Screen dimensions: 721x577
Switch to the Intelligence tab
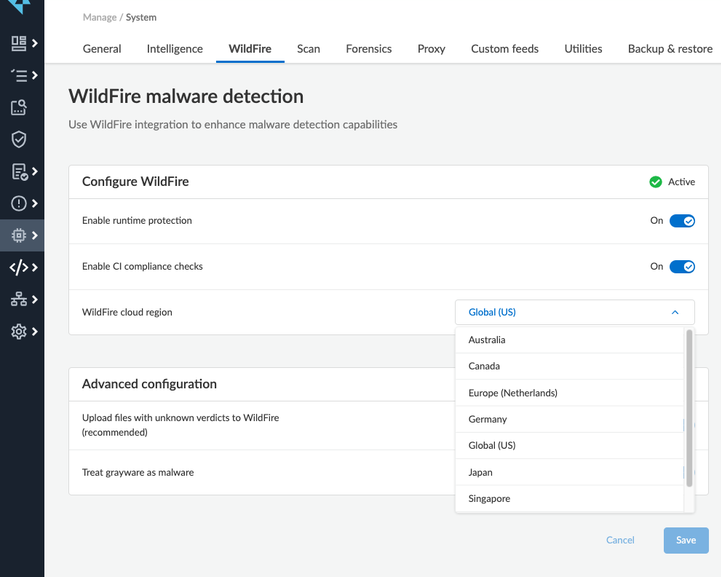175,49
